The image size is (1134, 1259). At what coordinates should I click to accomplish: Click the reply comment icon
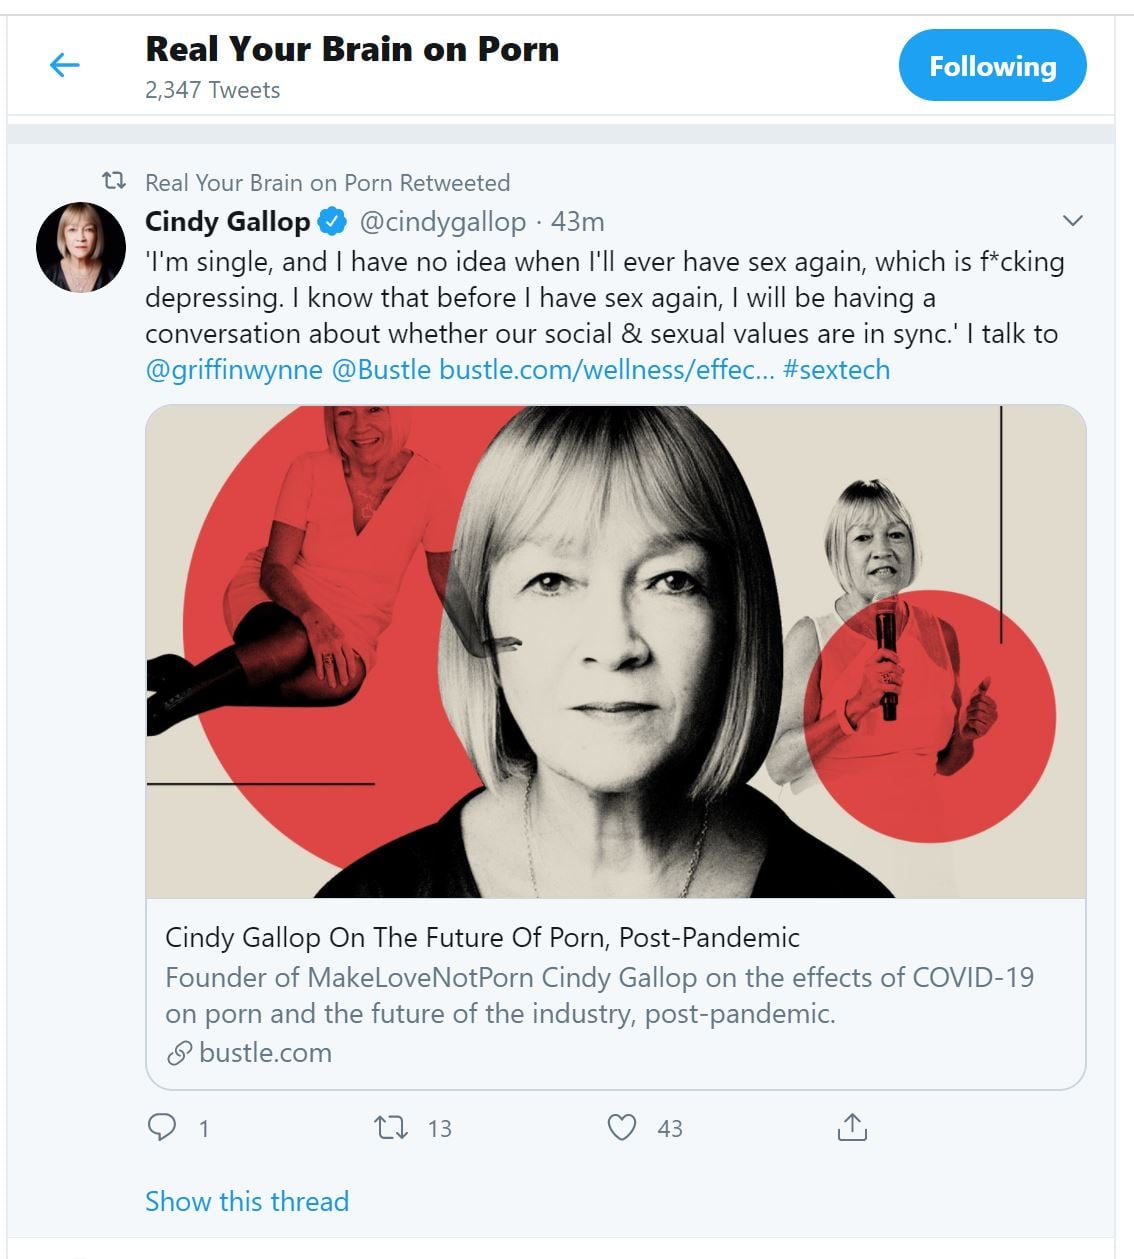(x=162, y=1127)
